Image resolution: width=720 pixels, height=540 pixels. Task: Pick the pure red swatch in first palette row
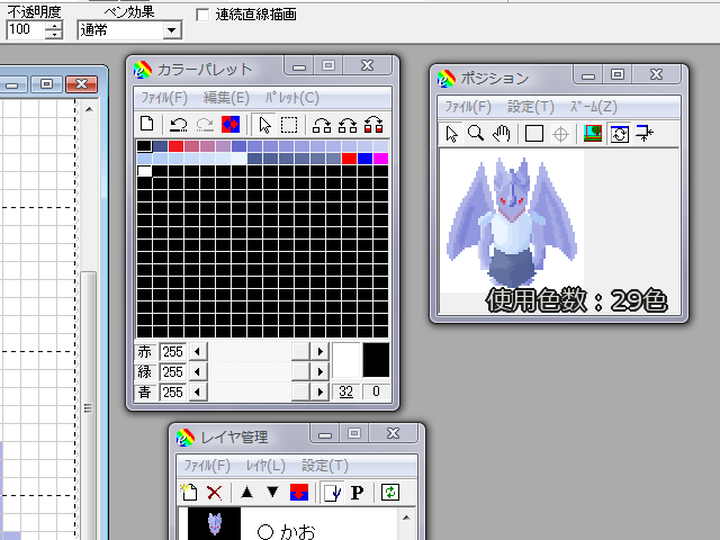click(x=176, y=146)
